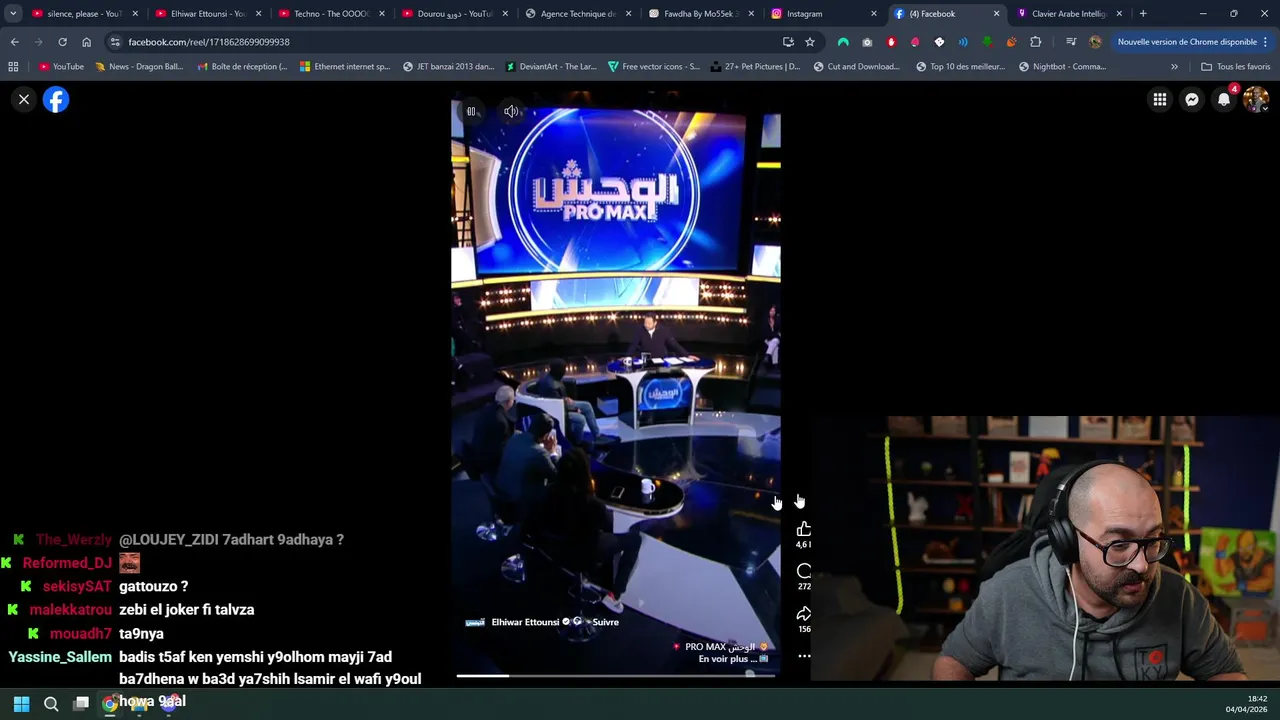Switch to the Fawdha By Mo55ek tab
Viewport: 1280px width, 720px height.
(x=701, y=14)
